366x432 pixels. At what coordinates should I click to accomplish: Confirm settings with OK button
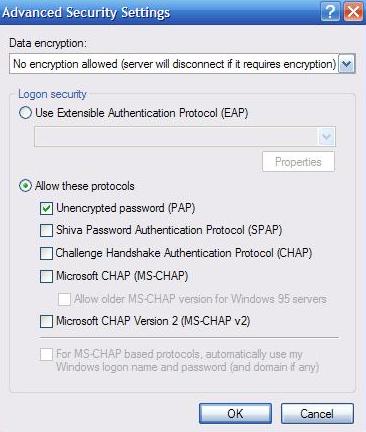pos(235,414)
